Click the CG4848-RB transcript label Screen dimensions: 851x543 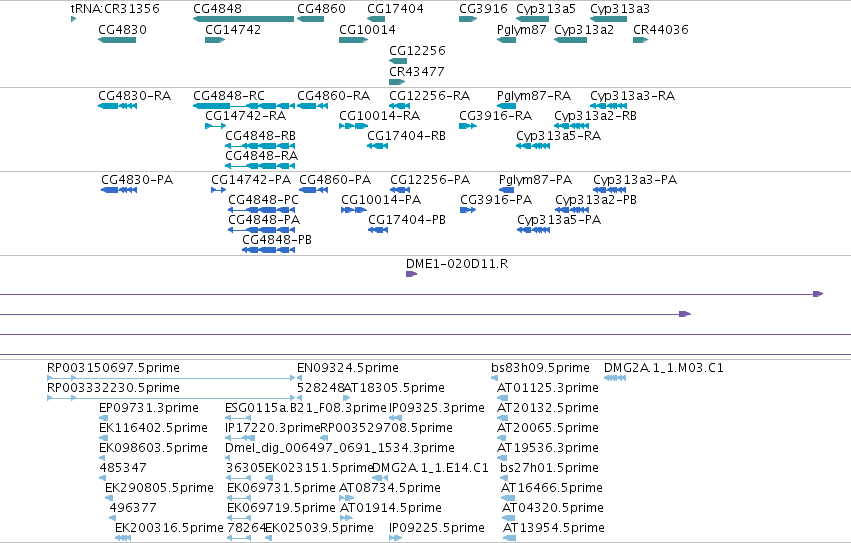pyautogui.click(x=261, y=136)
